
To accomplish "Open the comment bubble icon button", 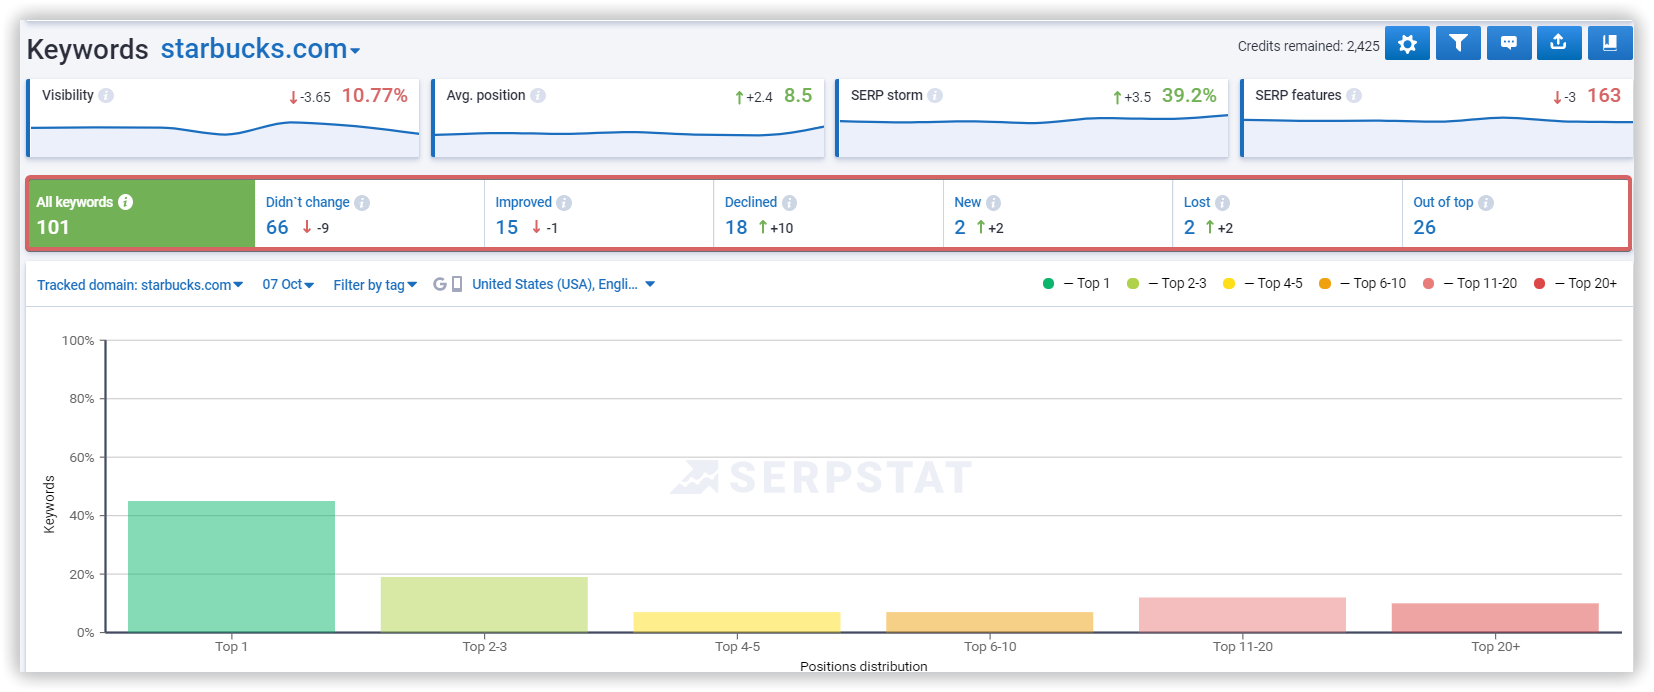I will [x=1509, y=44].
